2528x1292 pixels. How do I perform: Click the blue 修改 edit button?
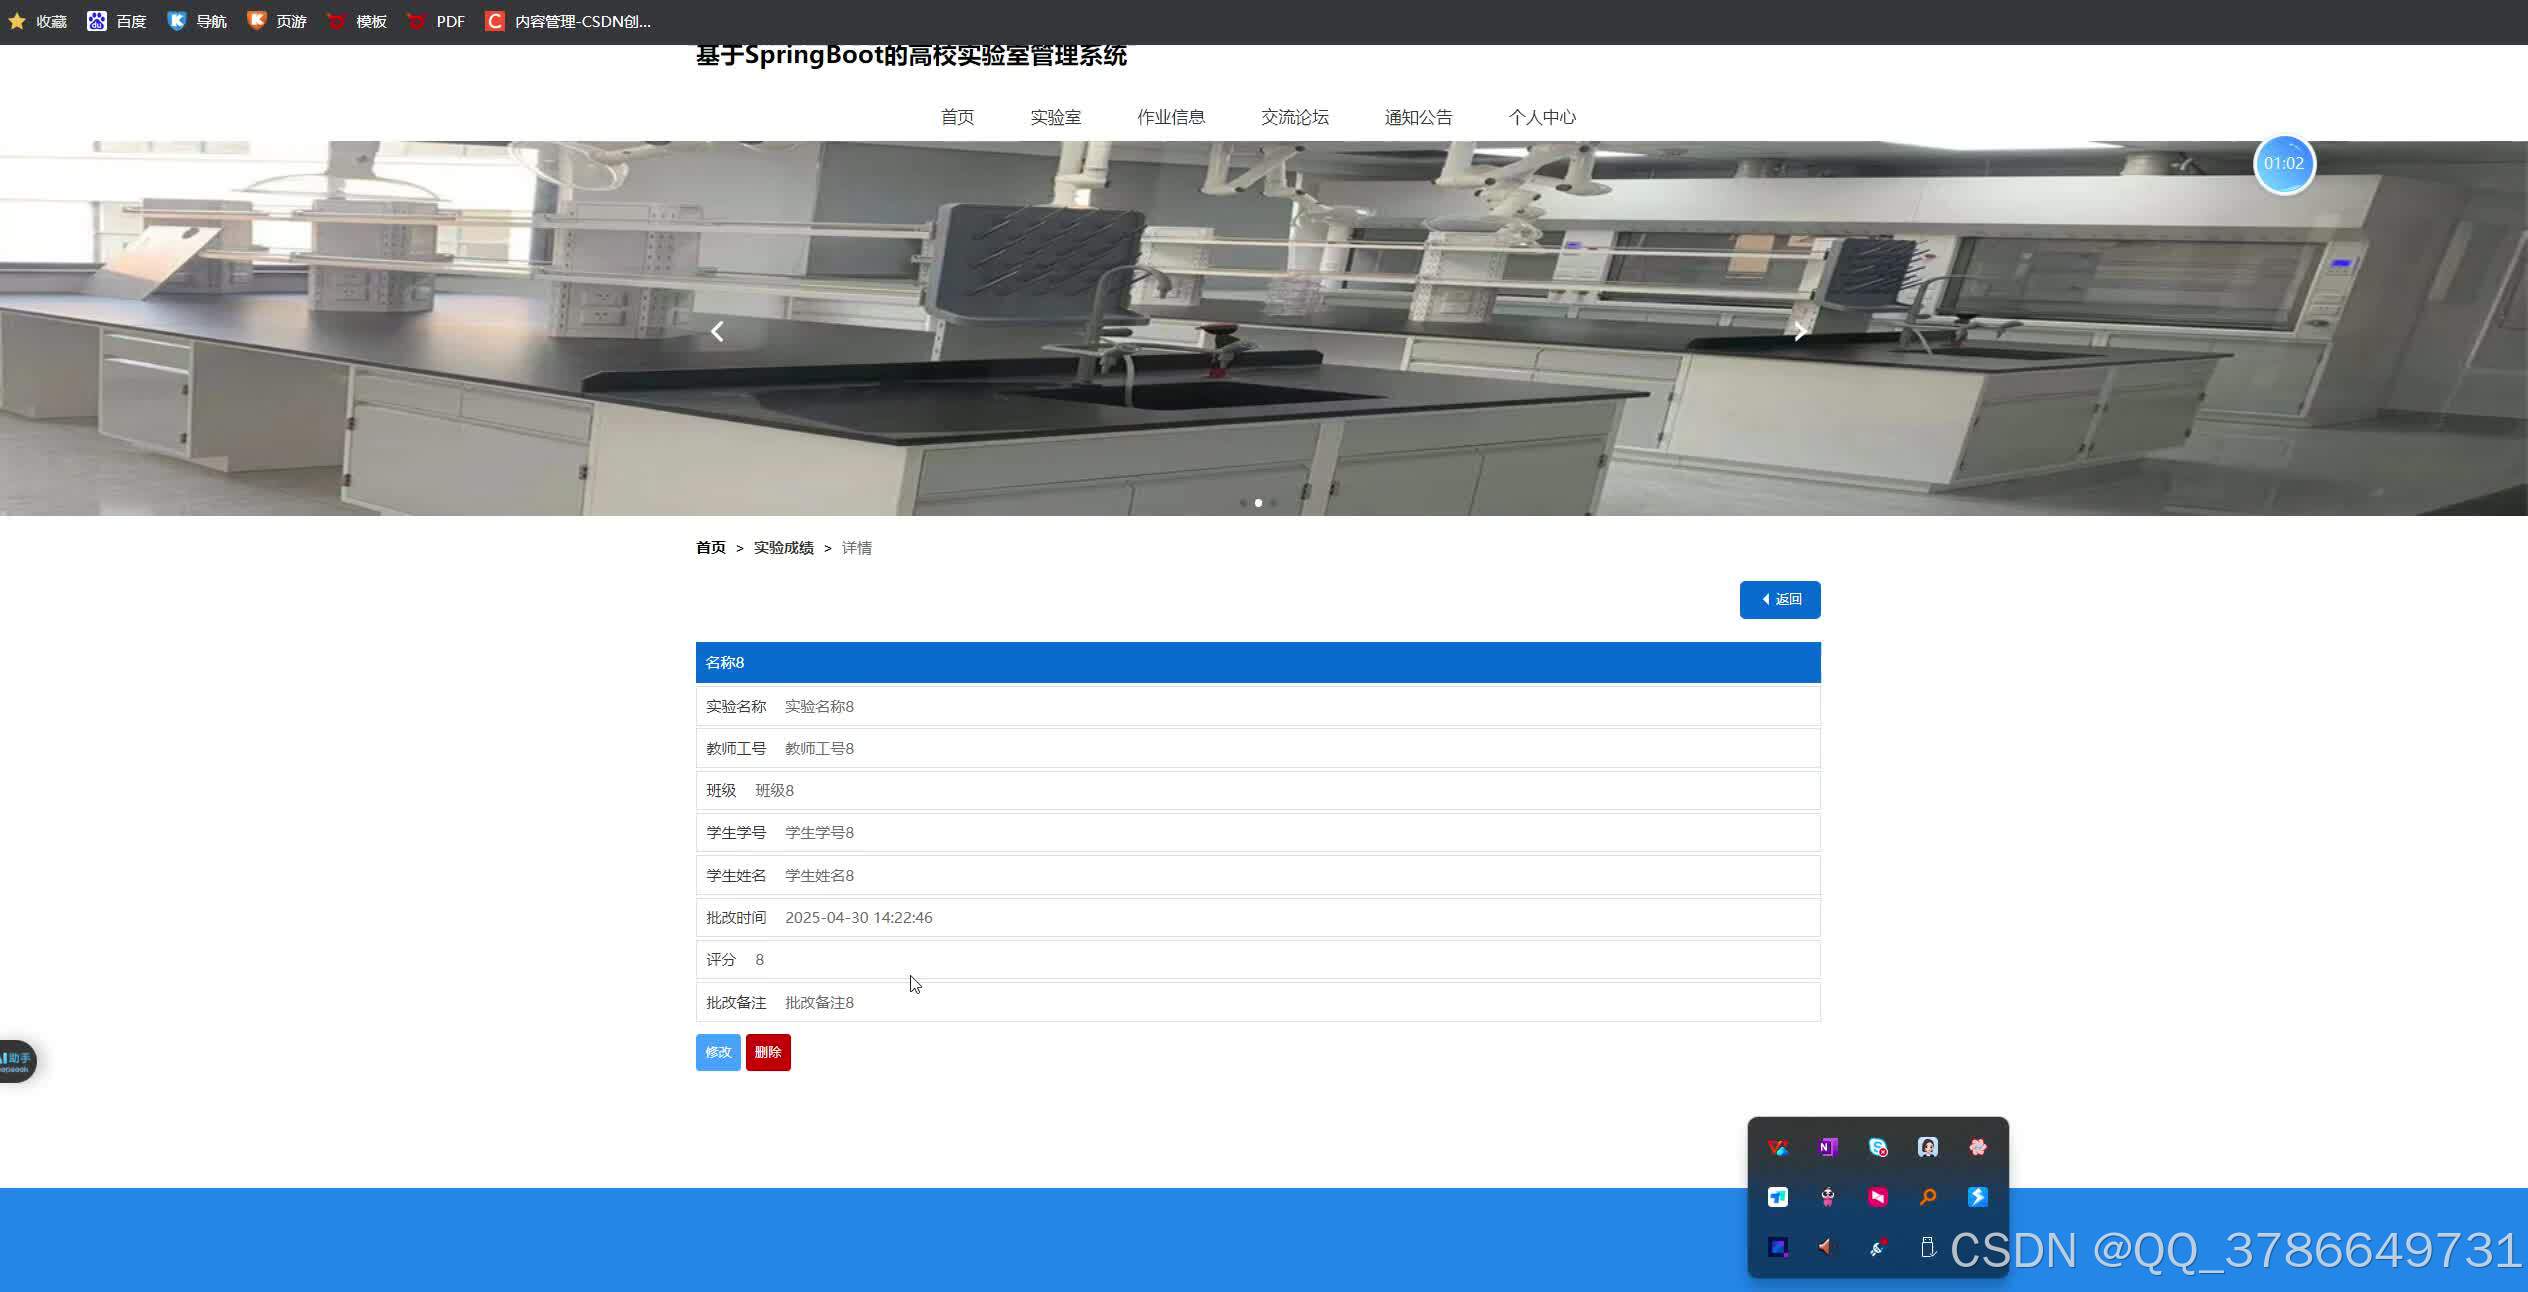click(717, 1052)
